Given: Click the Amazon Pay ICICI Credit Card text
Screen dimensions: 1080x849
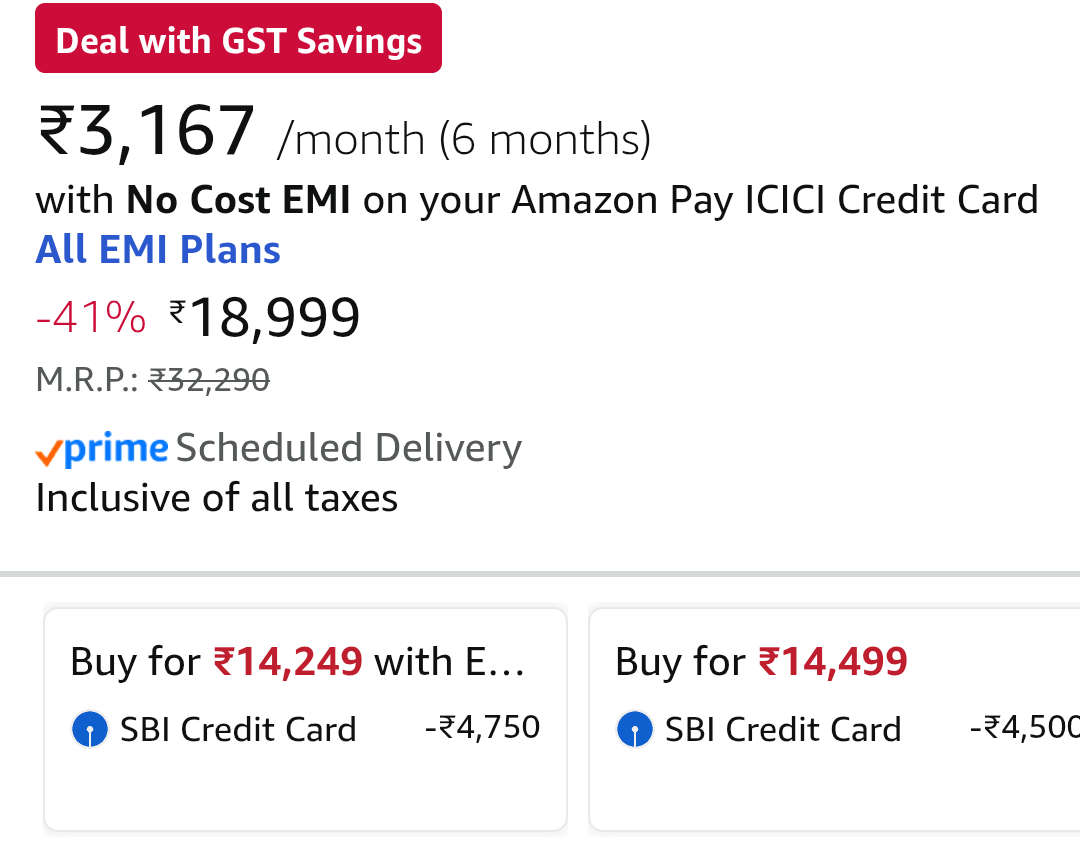Looking at the screenshot, I should [775, 200].
